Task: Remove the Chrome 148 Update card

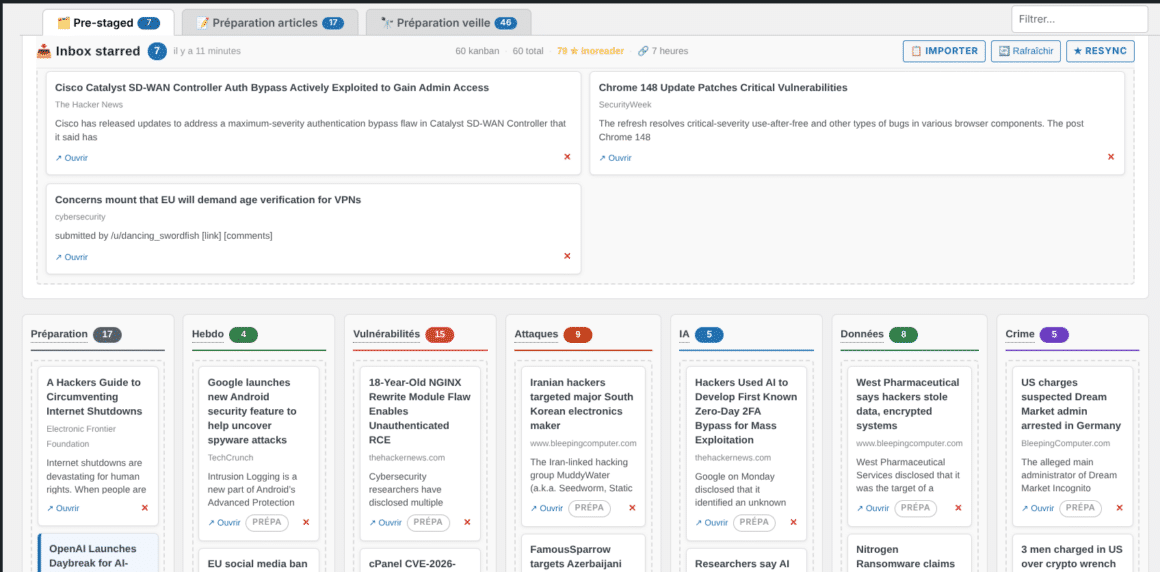Action: [1110, 157]
